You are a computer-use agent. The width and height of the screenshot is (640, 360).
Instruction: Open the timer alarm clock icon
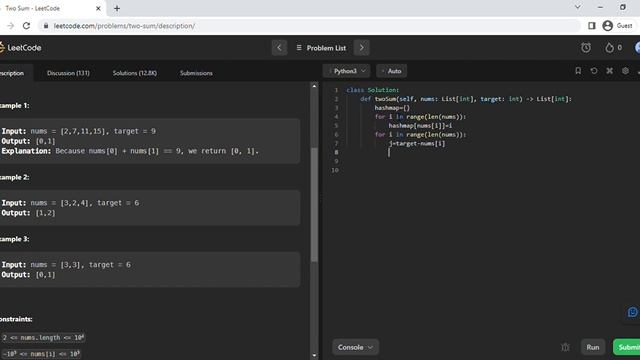click(x=586, y=48)
